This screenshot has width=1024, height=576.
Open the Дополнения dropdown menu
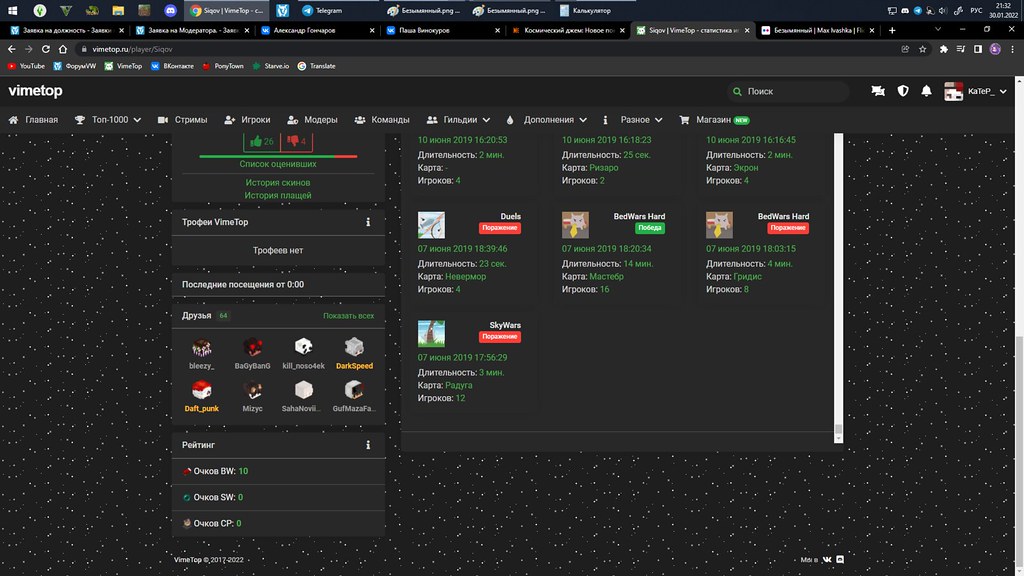(547, 120)
